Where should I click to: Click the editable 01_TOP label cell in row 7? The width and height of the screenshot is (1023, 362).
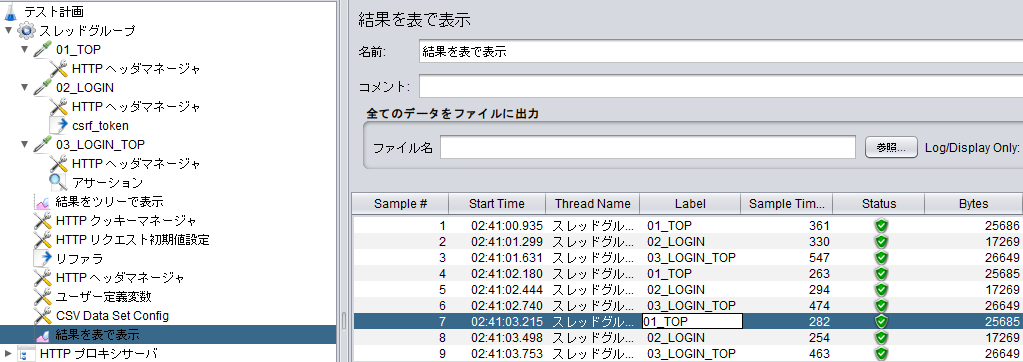tap(692, 321)
